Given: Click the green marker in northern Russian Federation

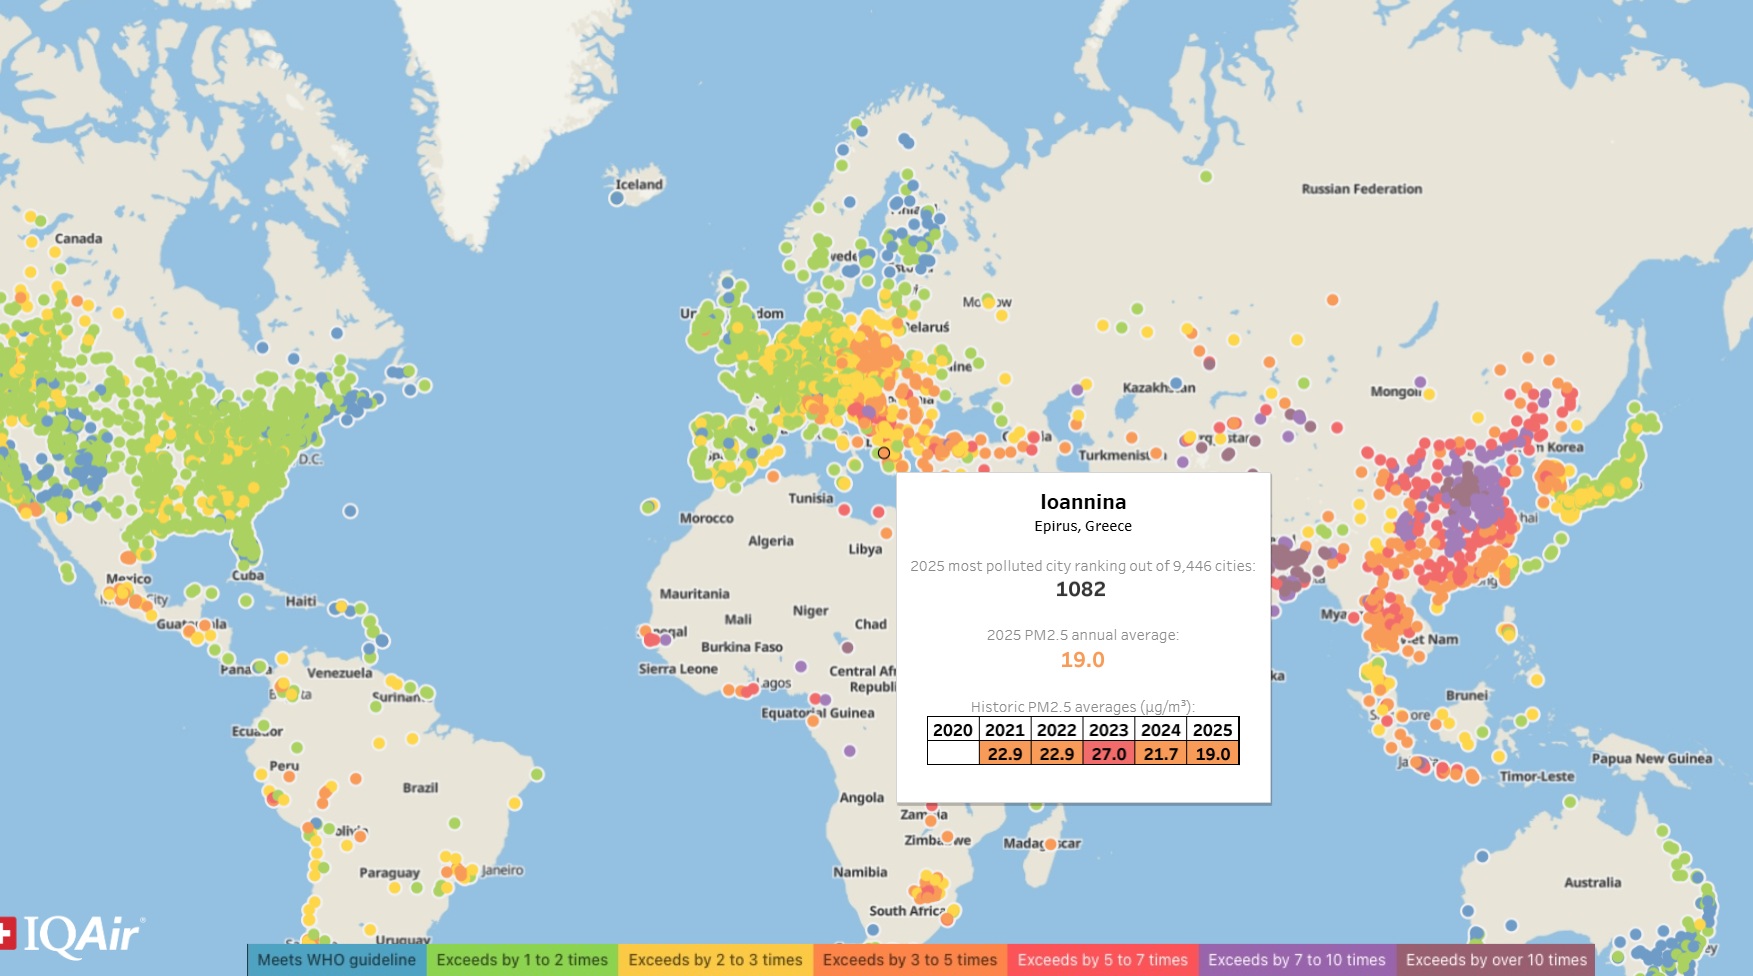Looking at the screenshot, I should (x=1206, y=177).
